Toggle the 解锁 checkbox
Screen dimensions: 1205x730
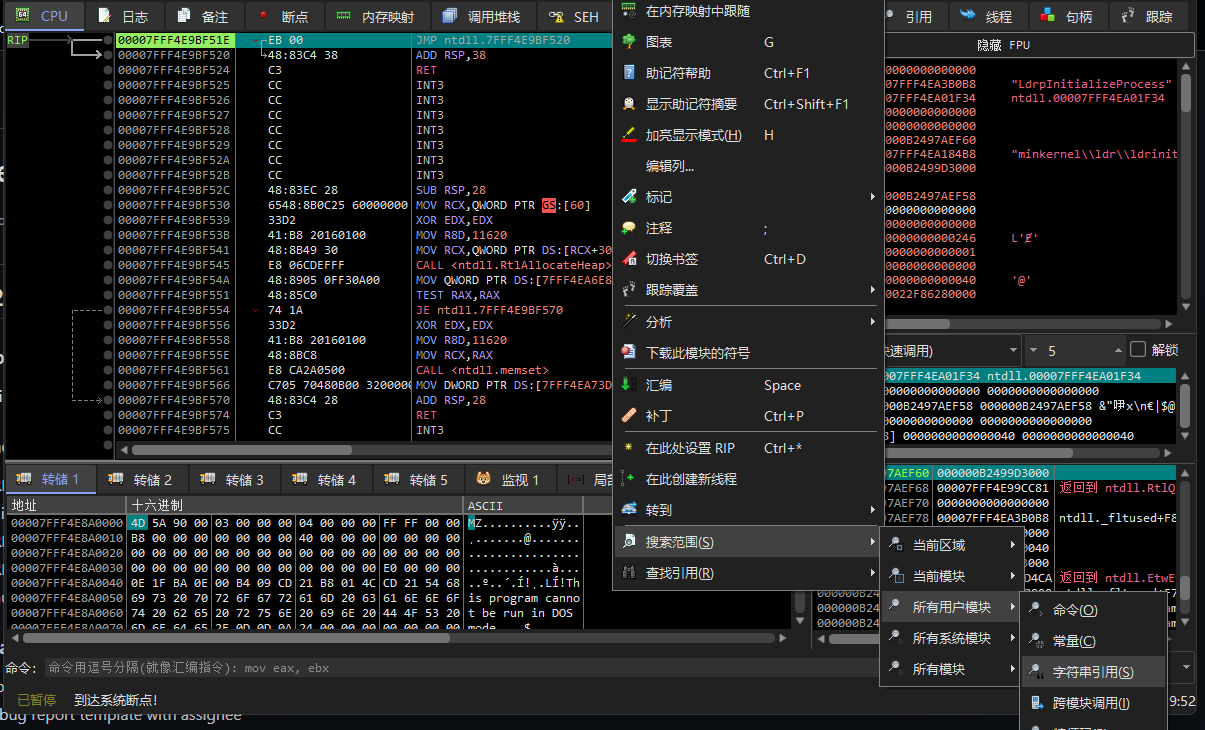click(1137, 350)
